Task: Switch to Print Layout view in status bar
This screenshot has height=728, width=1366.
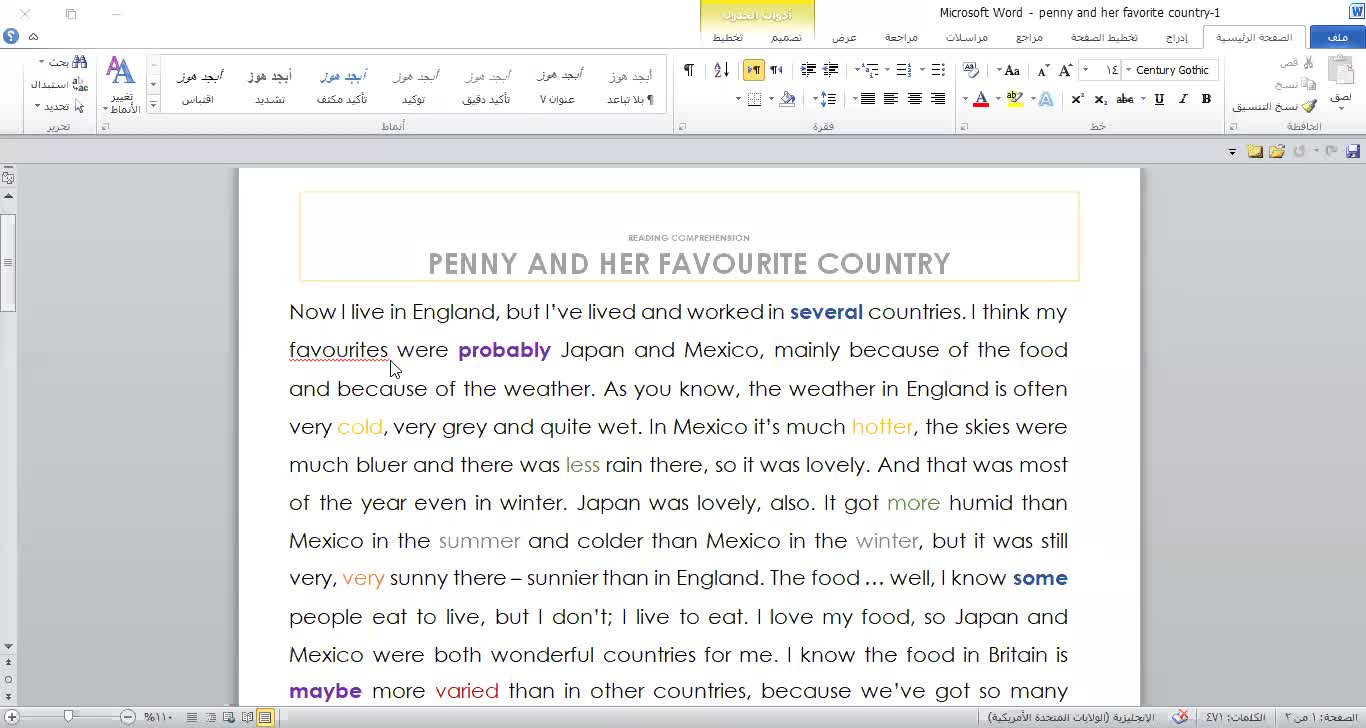Action: tap(265, 717)
